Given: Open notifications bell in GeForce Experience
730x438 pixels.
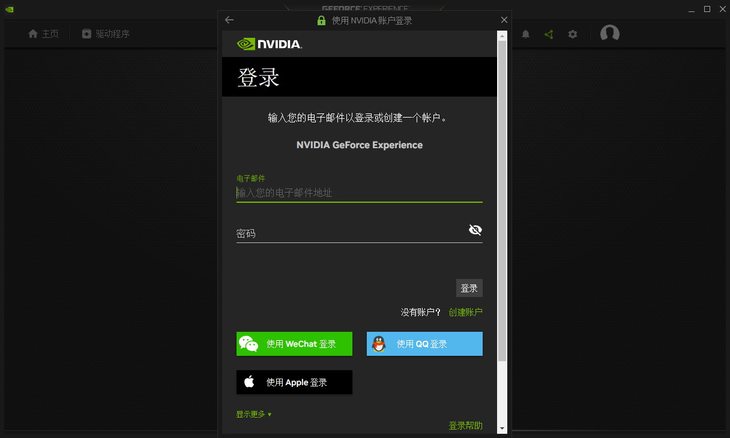Looking at the screenshot, I should (526, 34).
